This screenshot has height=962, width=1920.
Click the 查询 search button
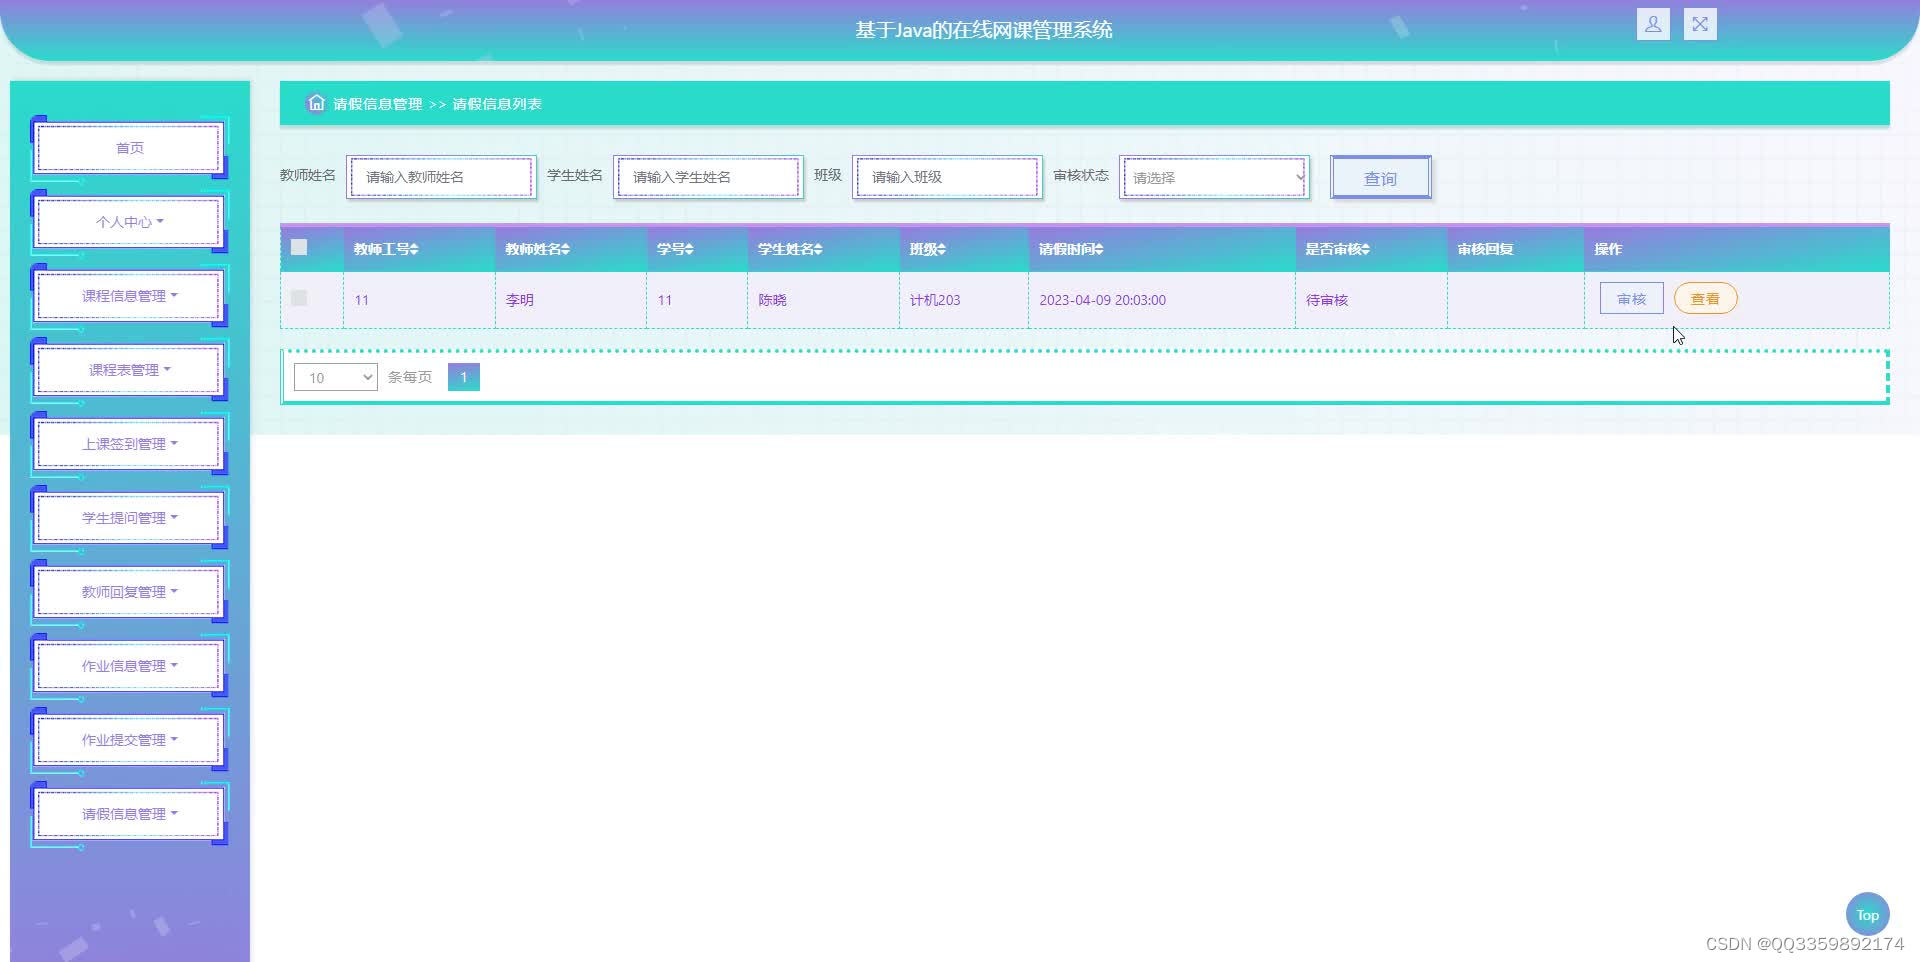1380,178
